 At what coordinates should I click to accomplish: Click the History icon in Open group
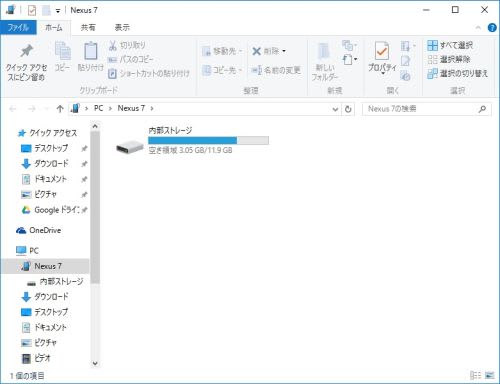point(405,76)
